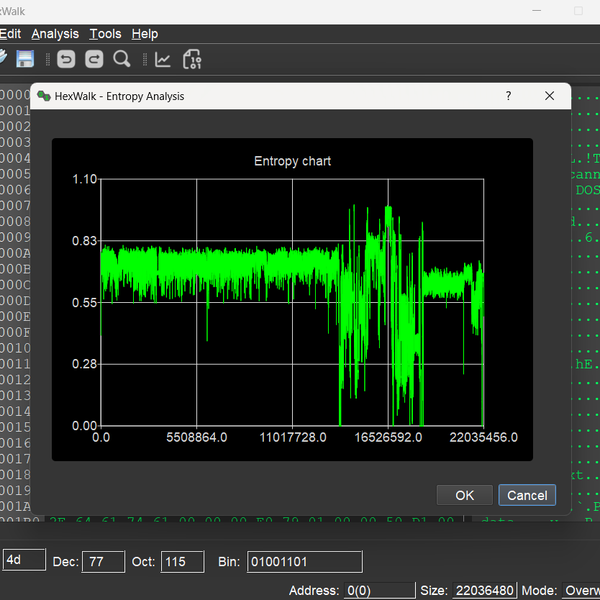The width and height of the screenshot is (600, 600).
Task: Click the dialog's question mark help button
Action: 508,96
